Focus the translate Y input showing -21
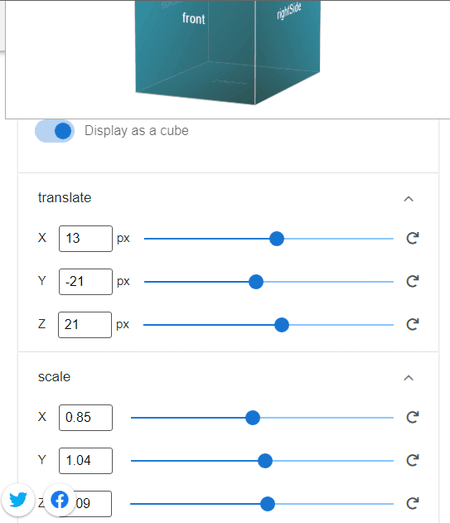450x523 pixels. (86, 282)
